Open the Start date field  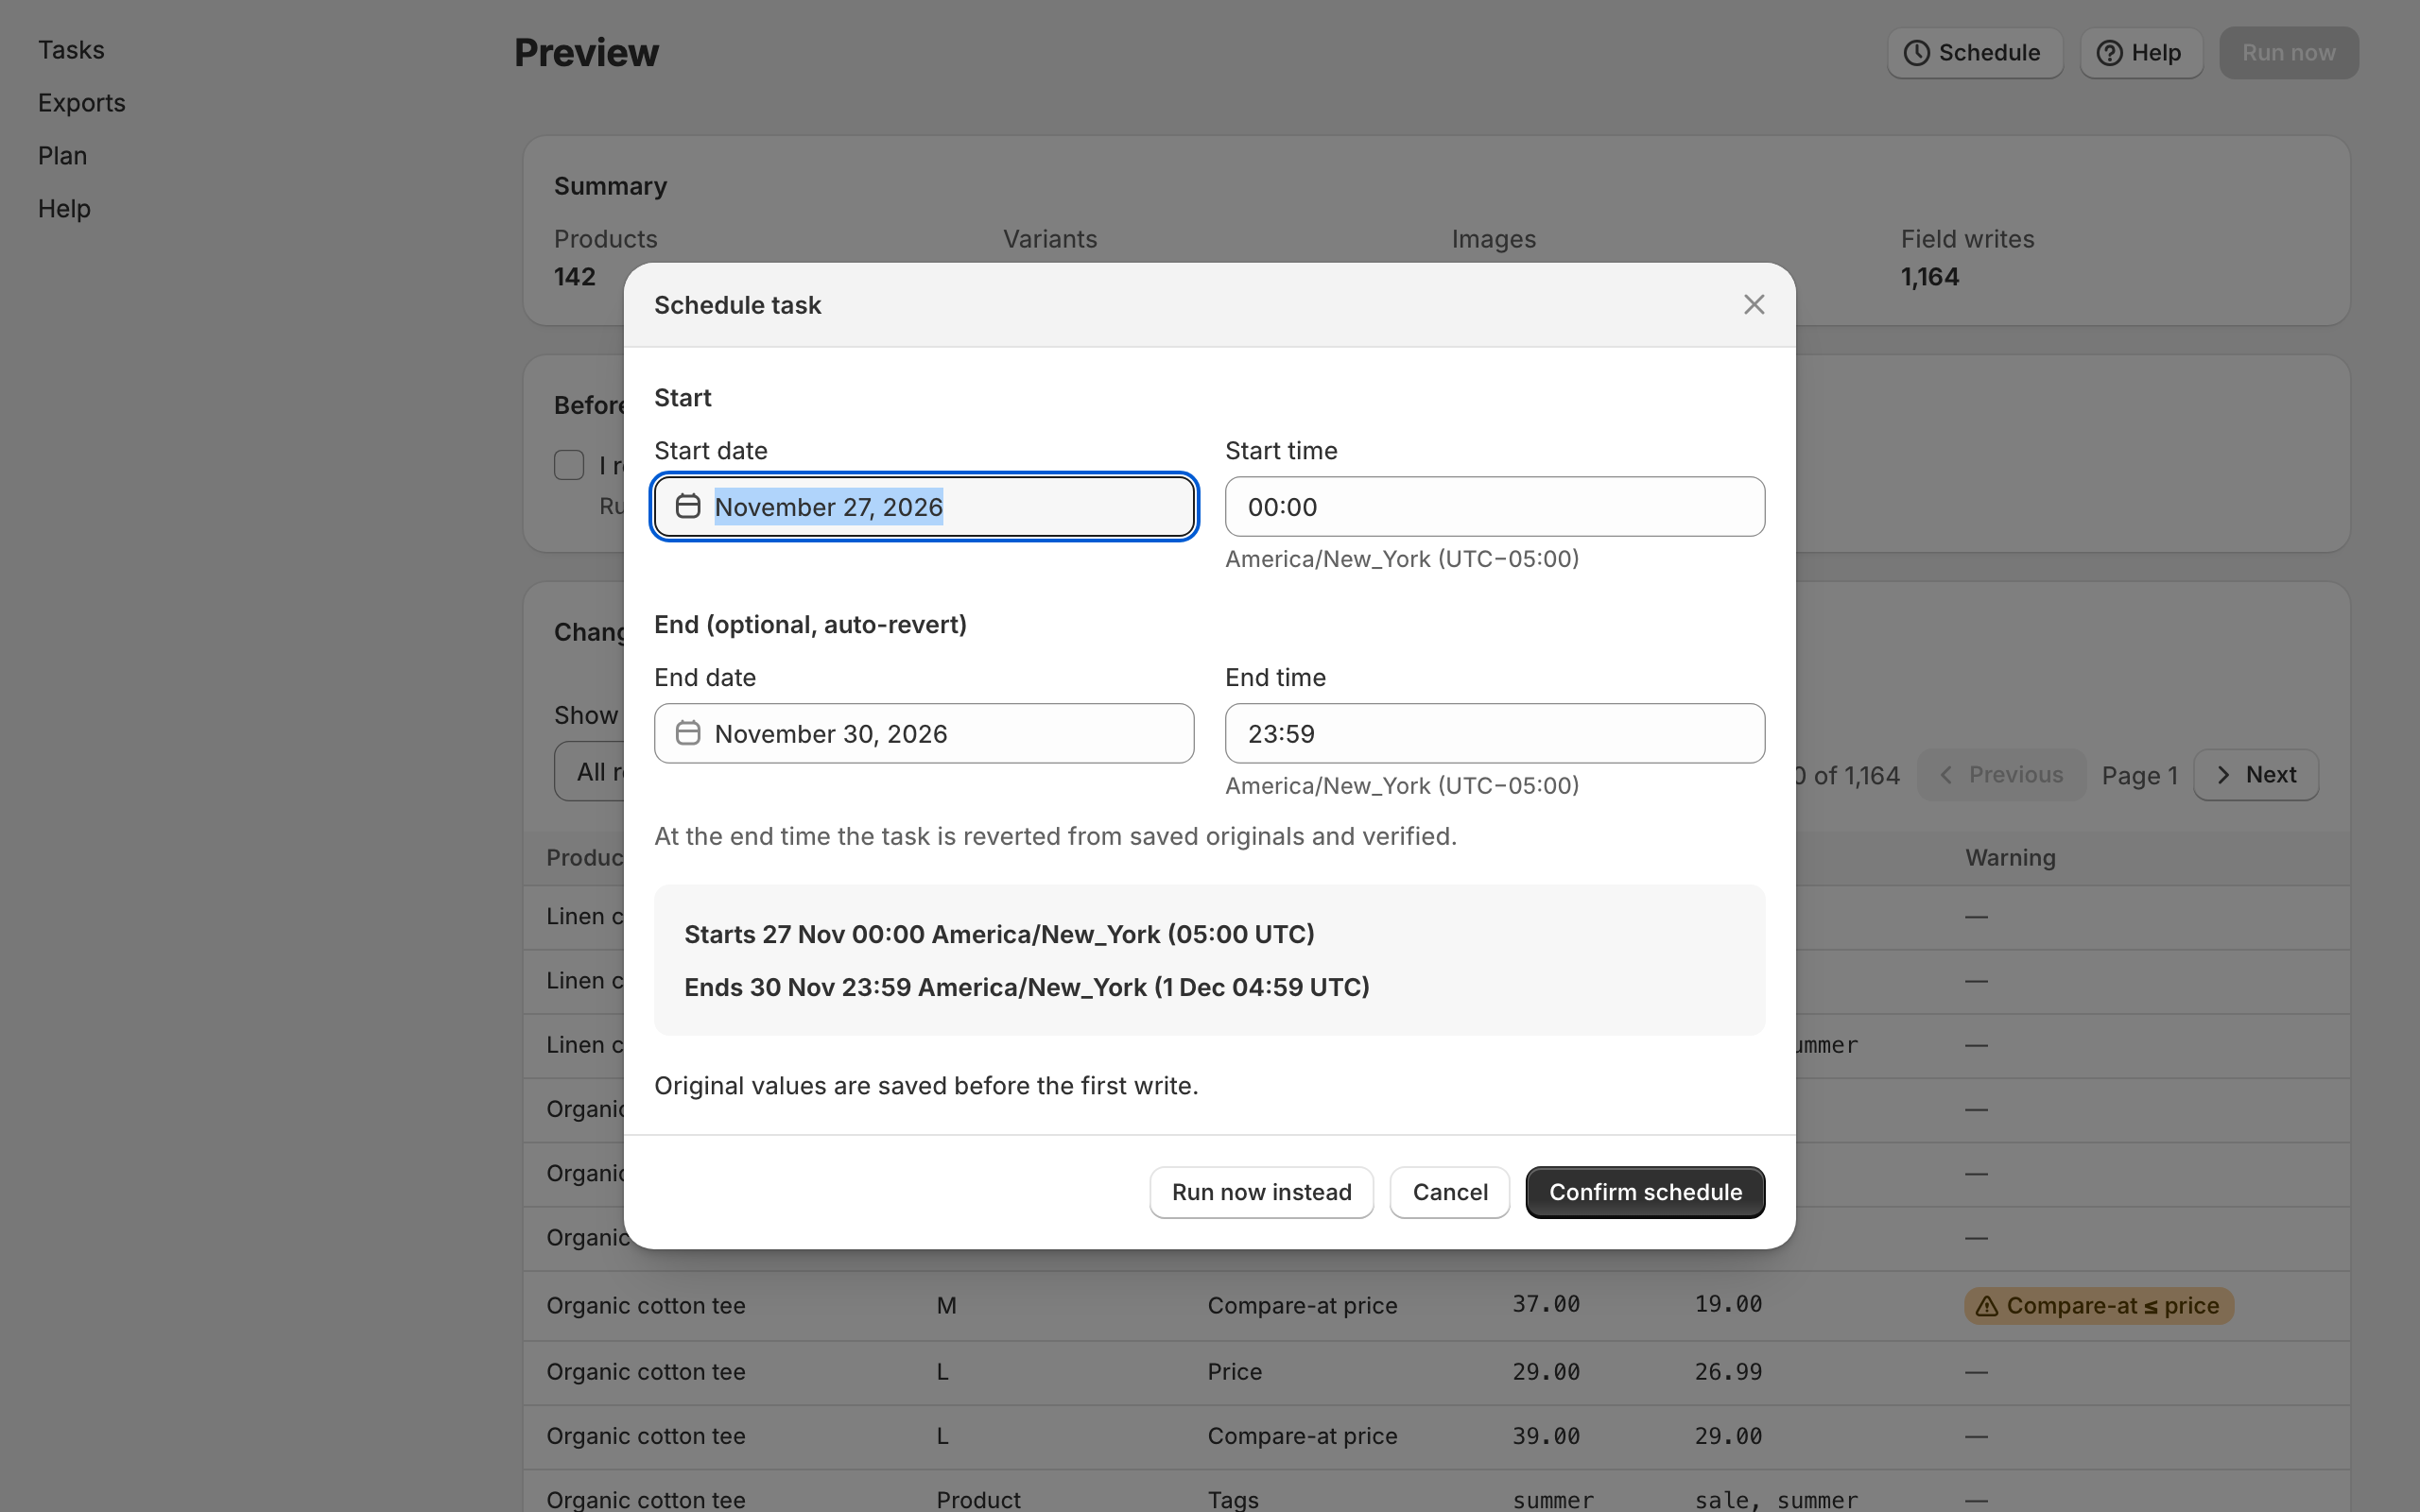click(x=924, y=506)
